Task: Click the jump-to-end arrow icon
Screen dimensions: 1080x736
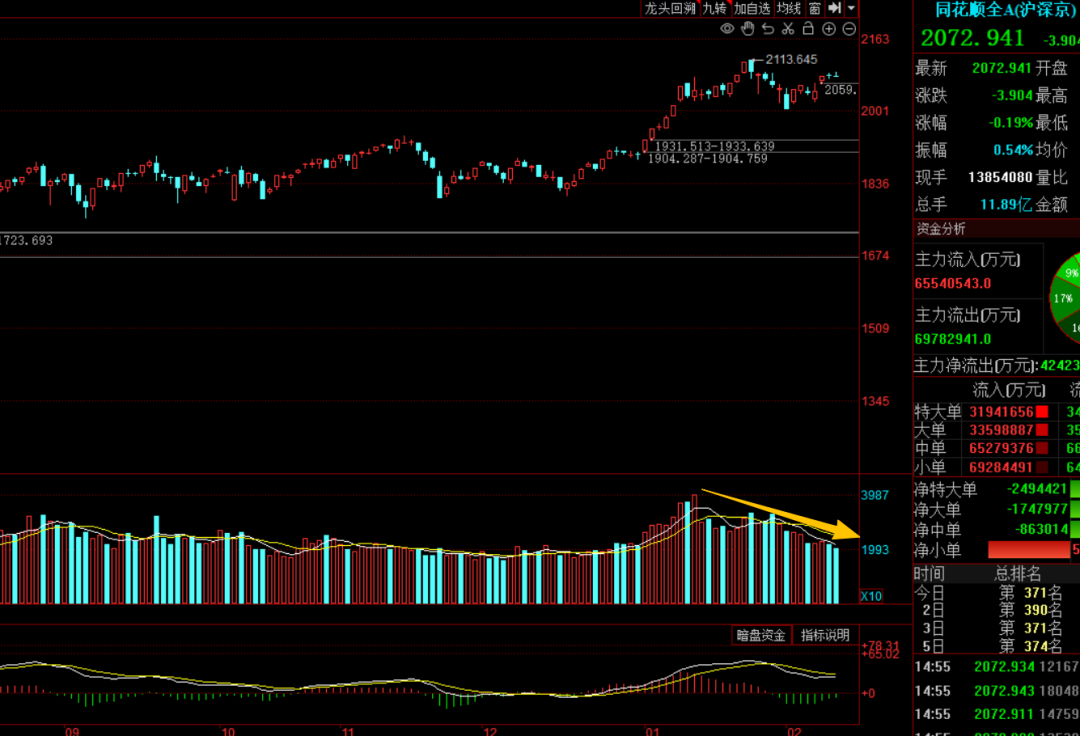Action: [834, 8]
